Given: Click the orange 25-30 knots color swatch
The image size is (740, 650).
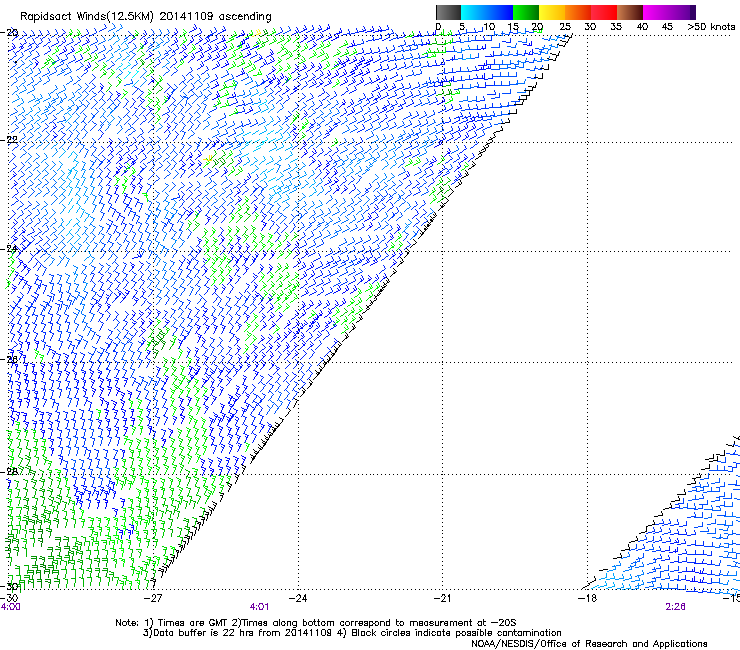Looking at the screenshot, I should click(x=578, y=12).
